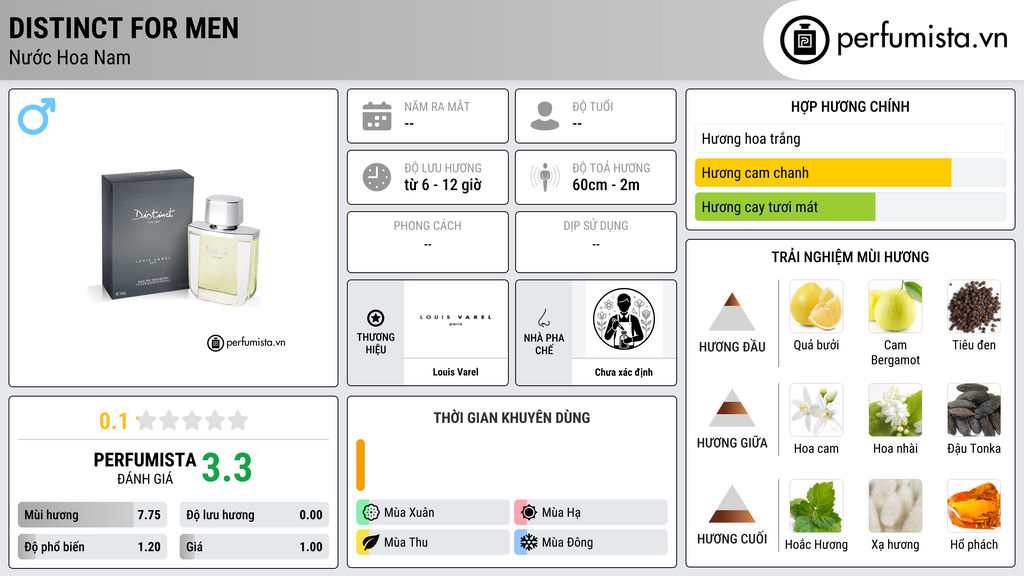1024x576 pixels.
Task: Click the Hương đầu pyramid icon
Action: 732,312
